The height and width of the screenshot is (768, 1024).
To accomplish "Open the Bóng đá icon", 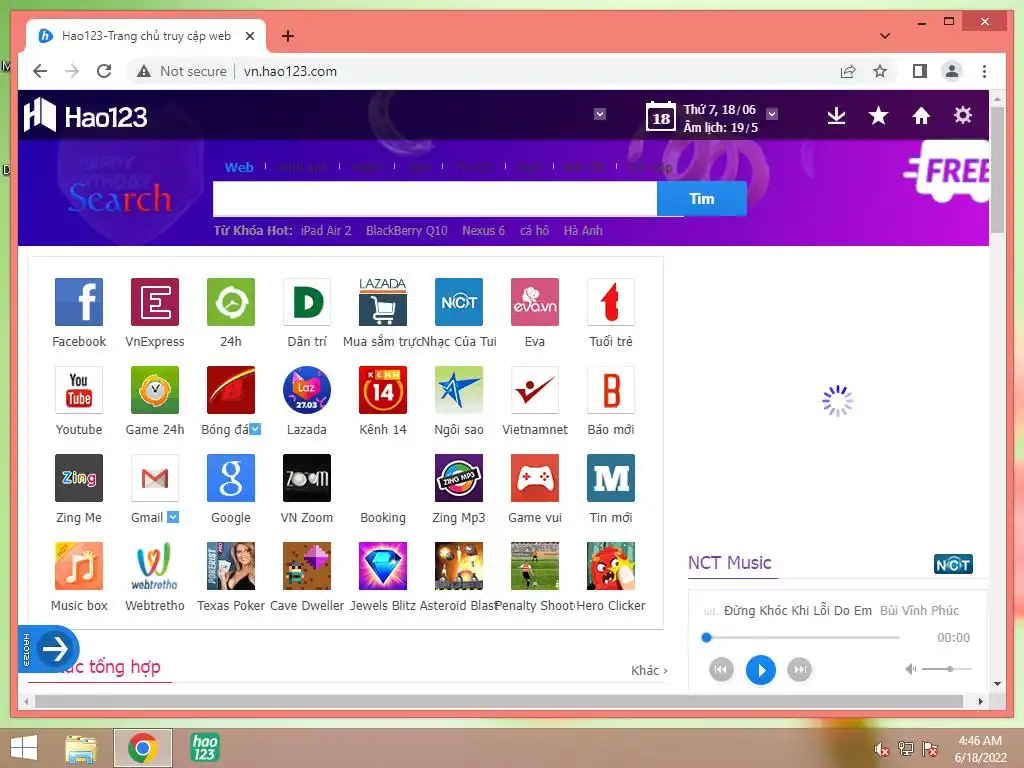I will (x=231, y=390).
